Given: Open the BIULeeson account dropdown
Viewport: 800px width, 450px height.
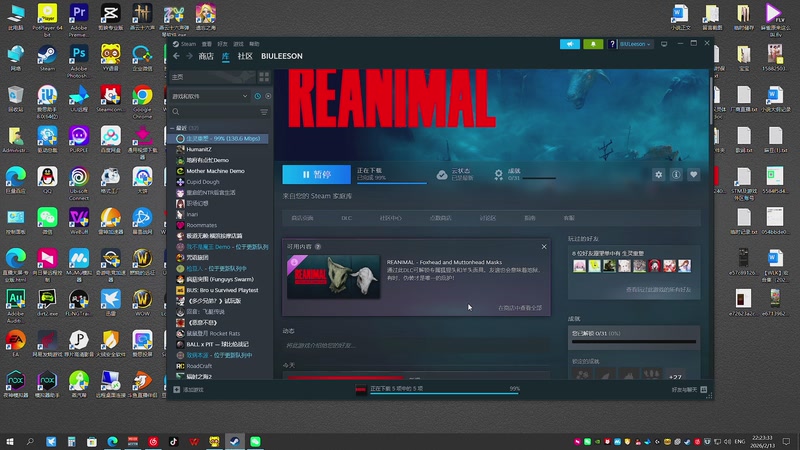Looking at the screenshot, I should pyautogui.click(x=635, y=44).
